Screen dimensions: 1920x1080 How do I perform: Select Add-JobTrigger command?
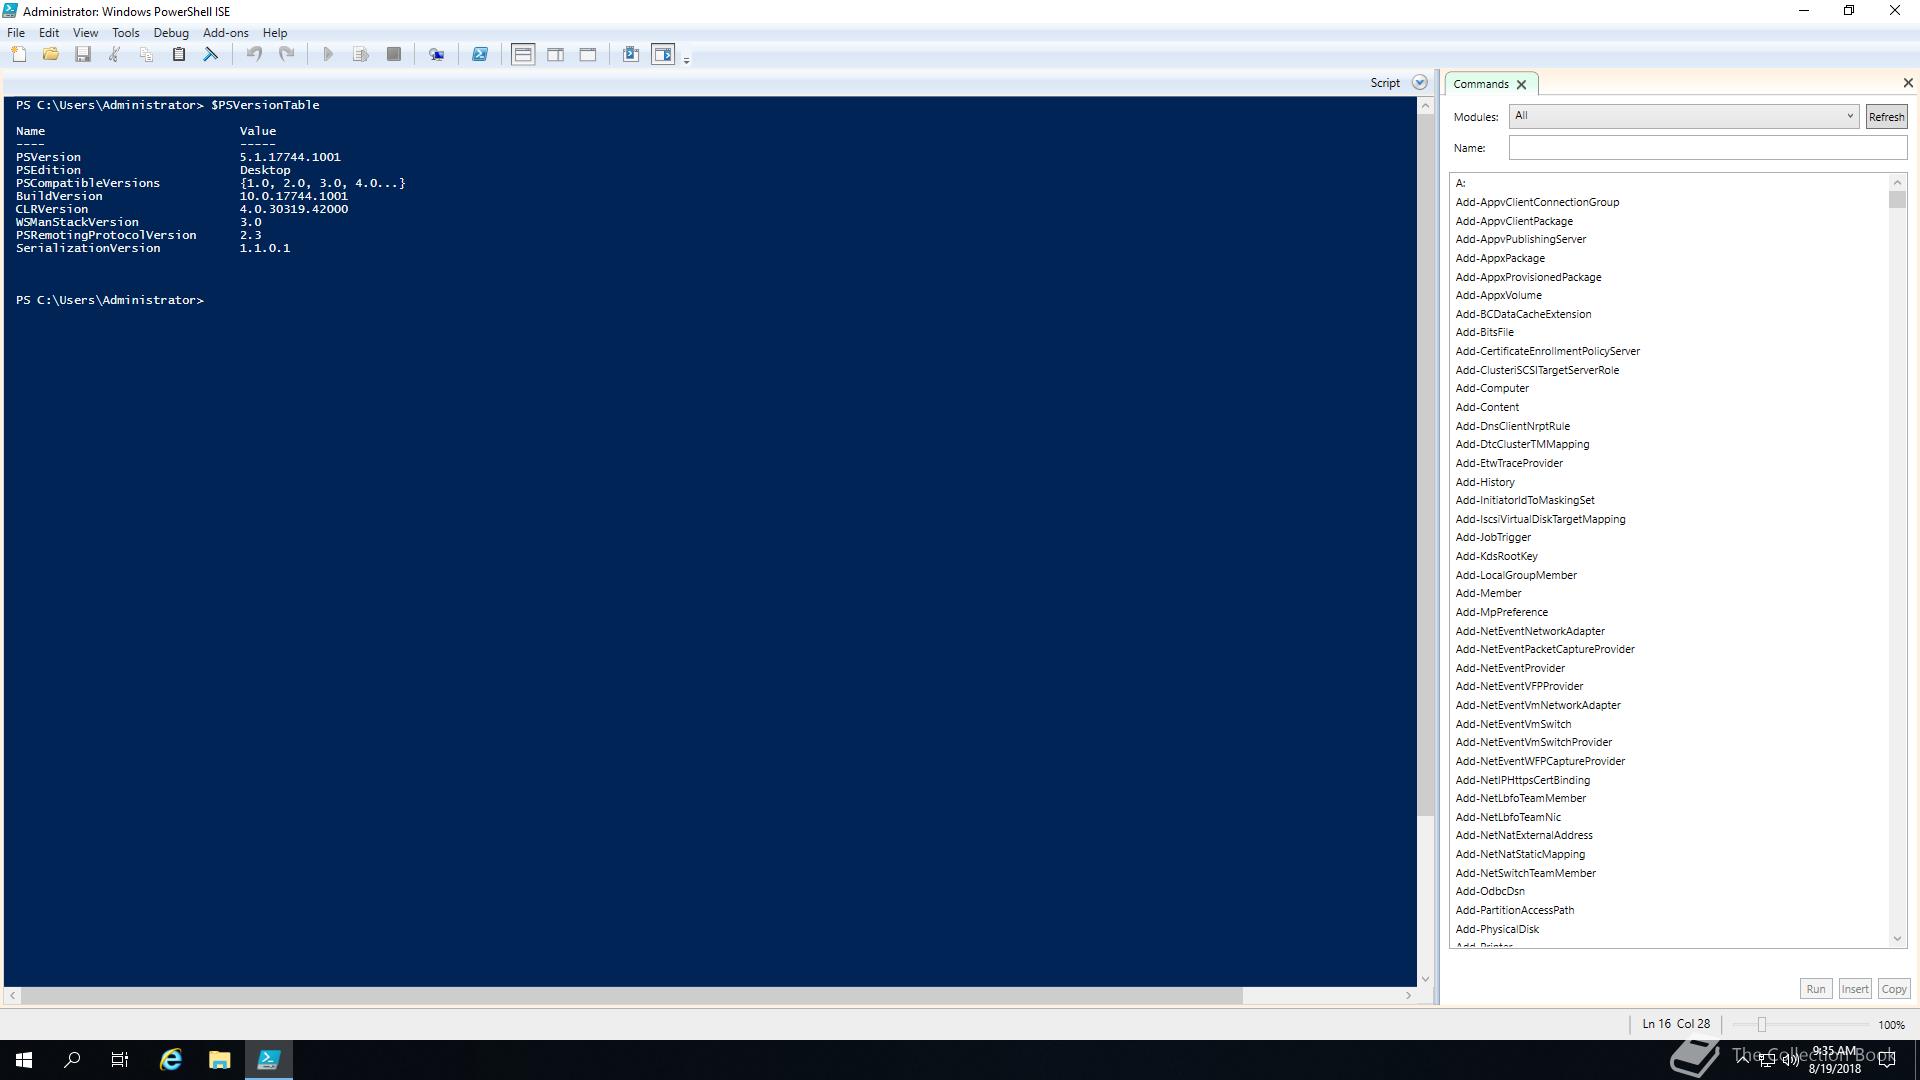pyautogui.click(x=1493, y=537)
